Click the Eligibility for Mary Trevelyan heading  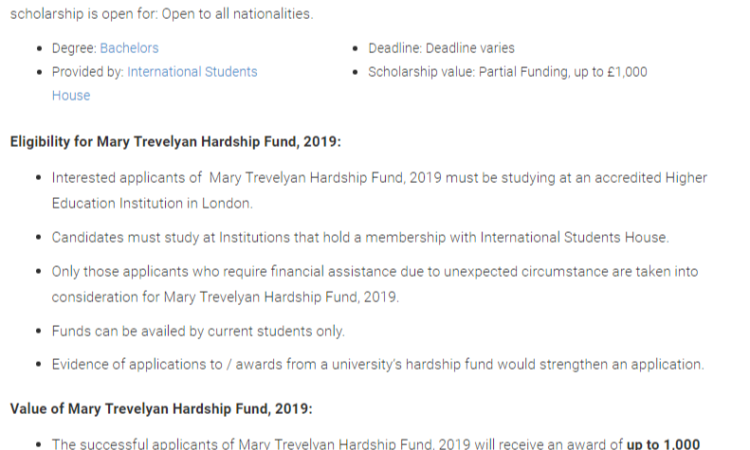(176, 142)
